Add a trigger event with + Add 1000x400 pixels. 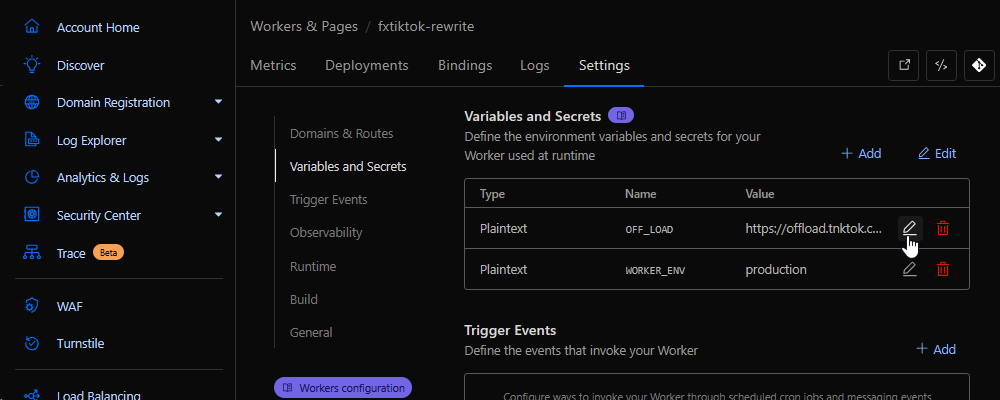click(936, 349)
